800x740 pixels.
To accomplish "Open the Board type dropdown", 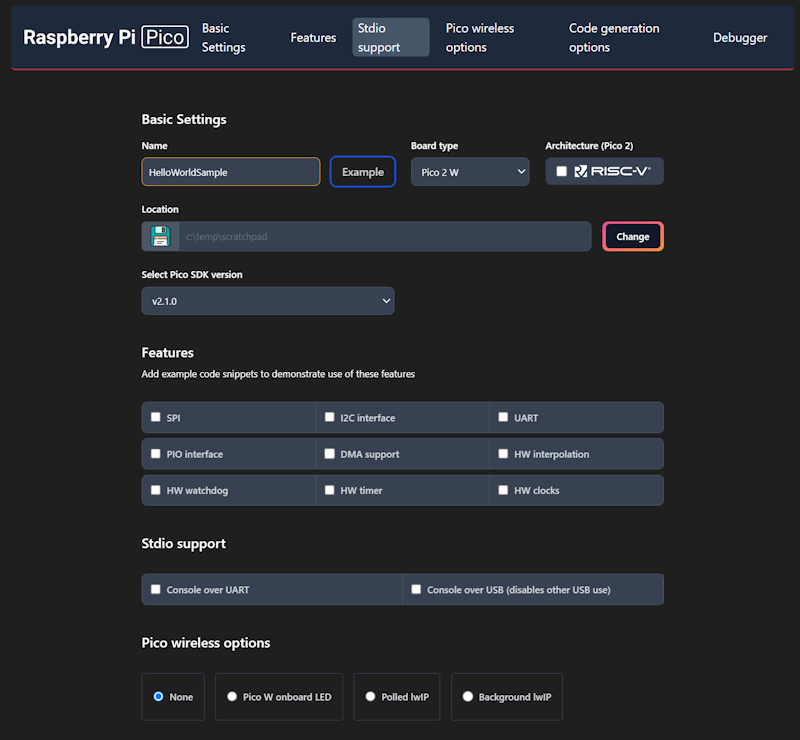I will pos(470,171).
